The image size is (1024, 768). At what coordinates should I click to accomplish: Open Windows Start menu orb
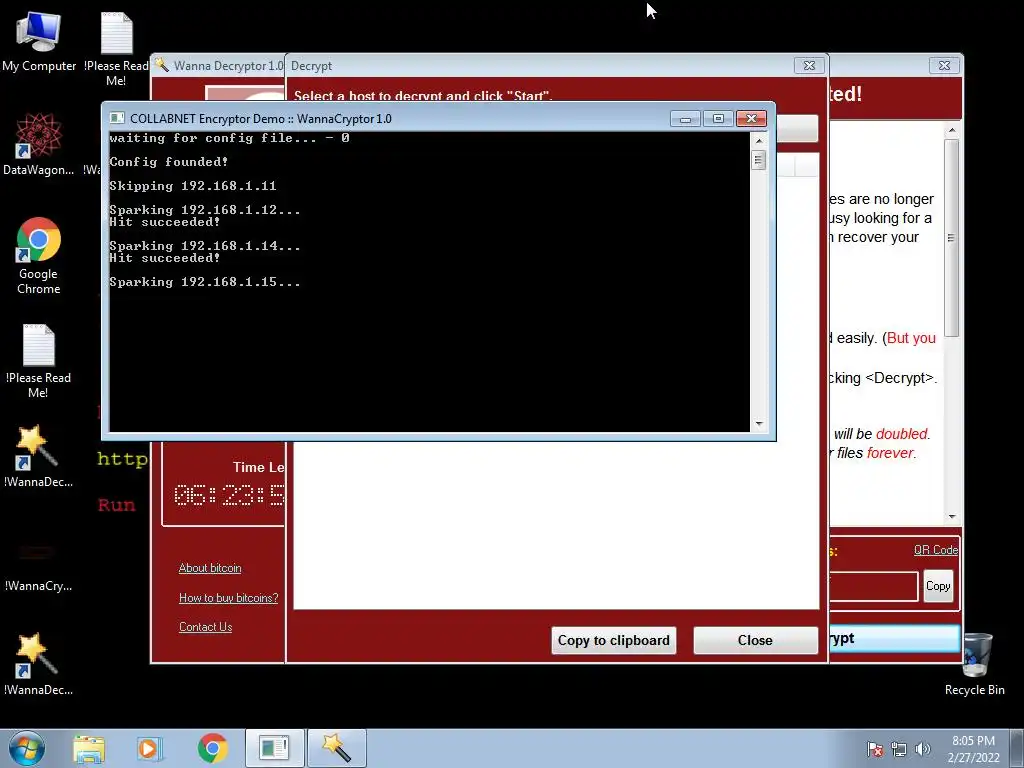(x=27, y=748)
